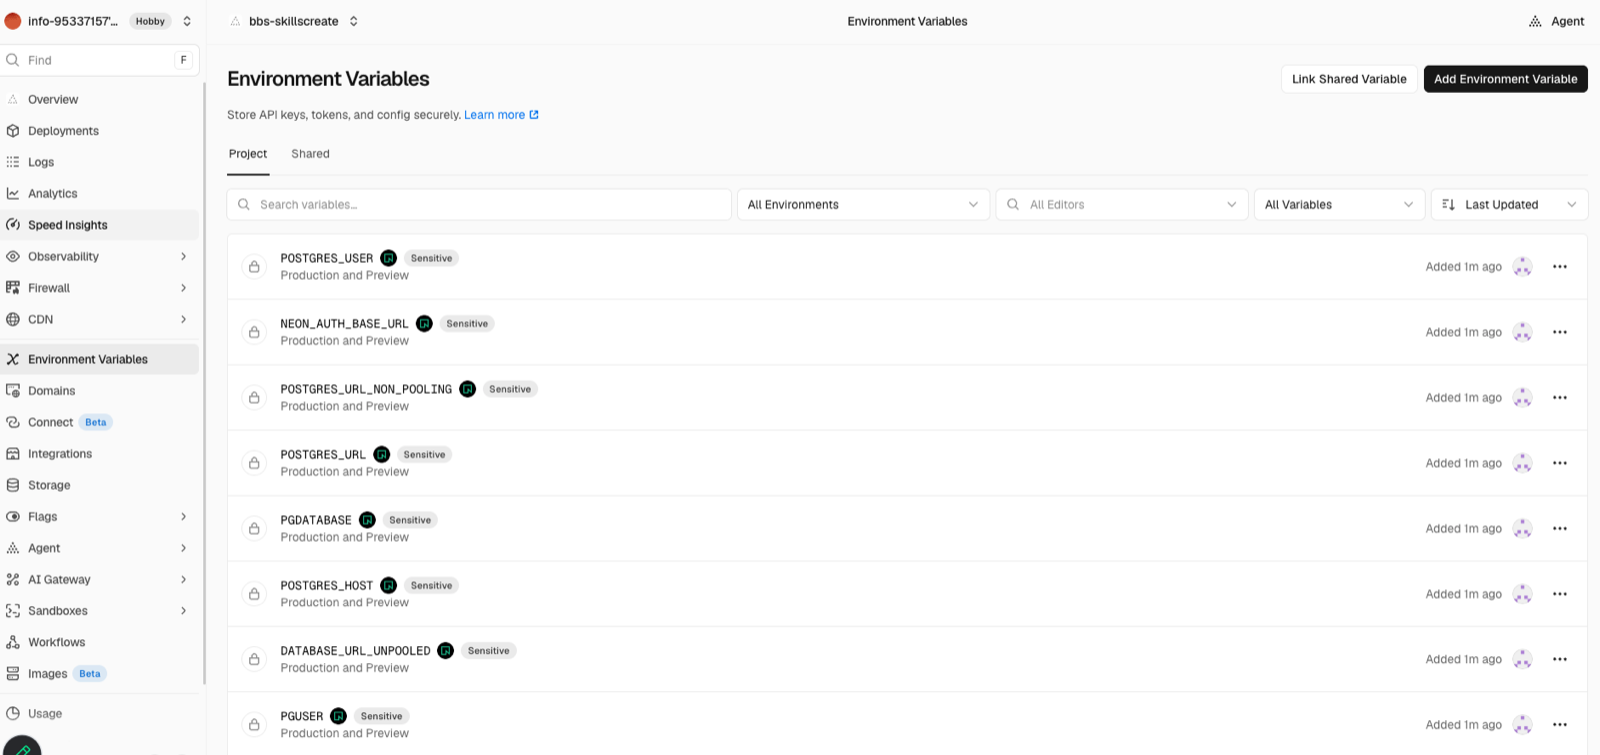Click the Neon integration icon beside POSTGRES_URL
1600x755 pixels.
(x=381, y=455)
